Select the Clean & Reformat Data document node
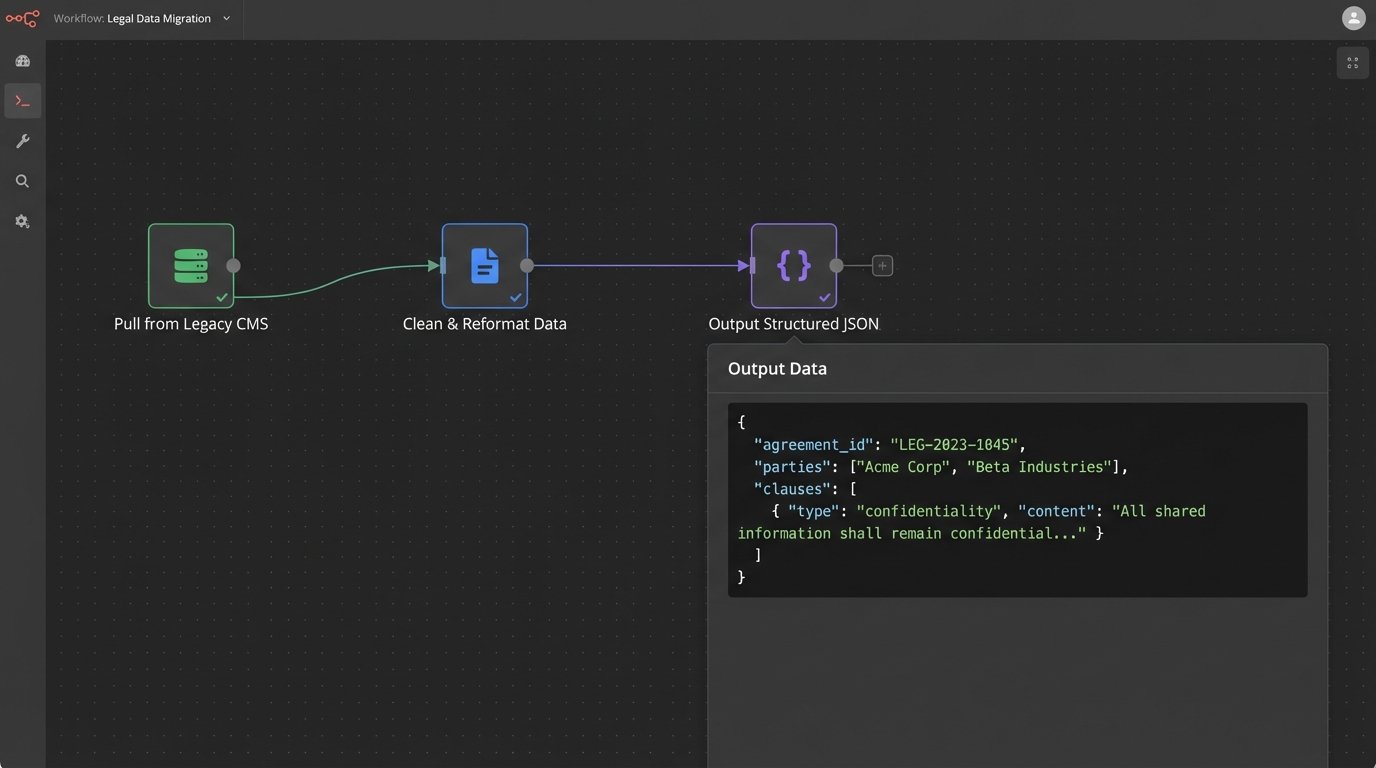The height and width of the screenshot is (768, 1376). [485, 266]
